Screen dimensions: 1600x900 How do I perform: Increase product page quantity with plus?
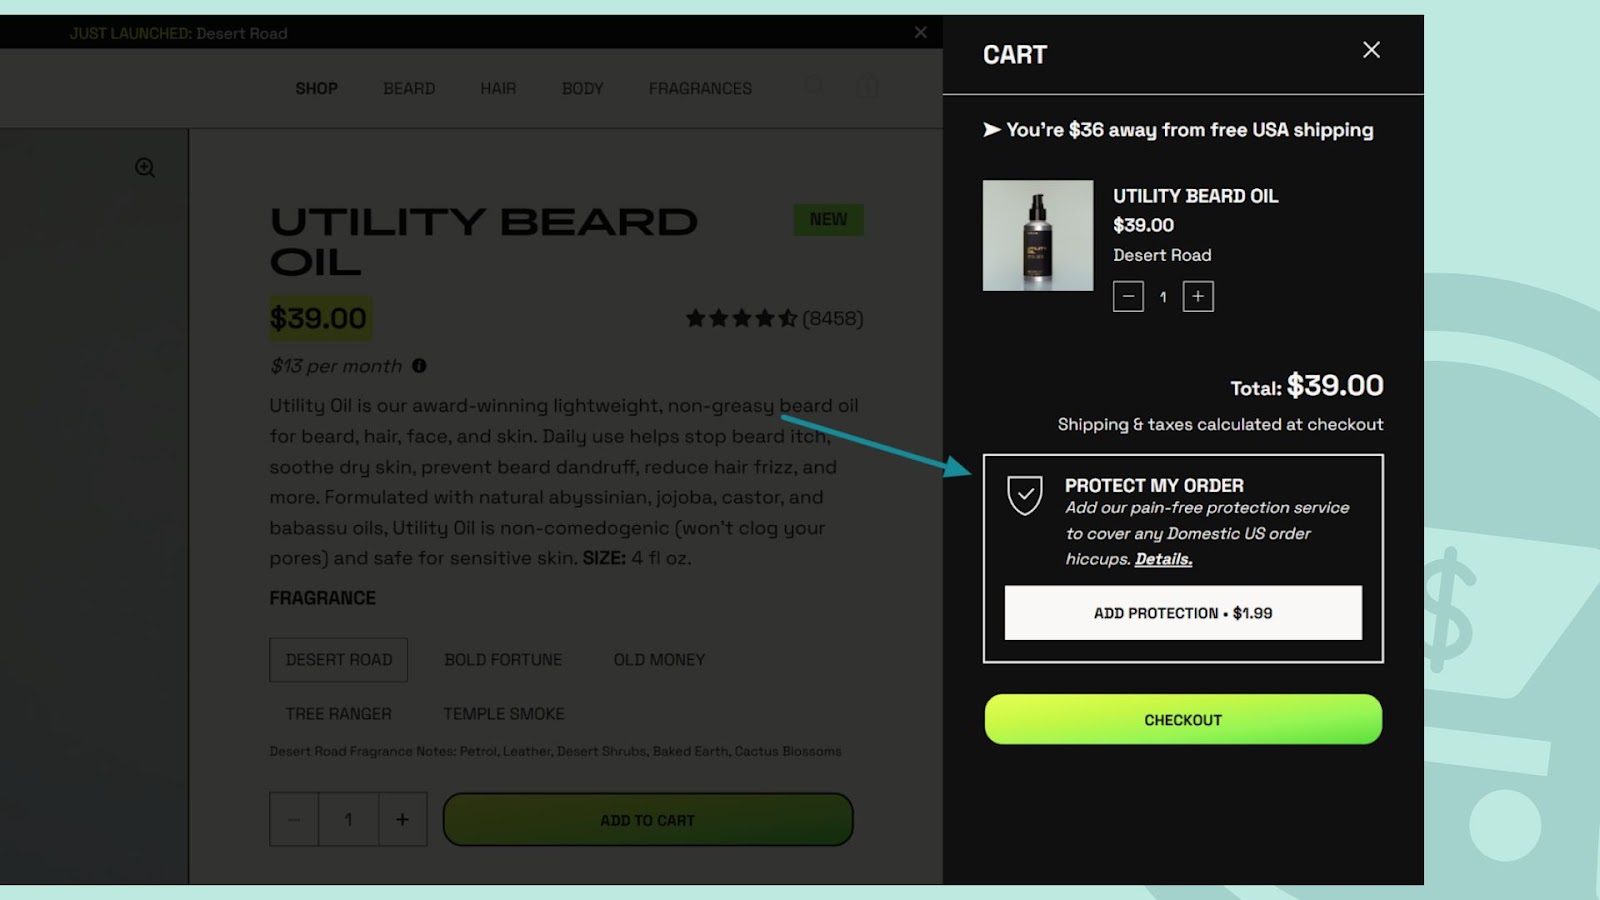tap(402, 819)
